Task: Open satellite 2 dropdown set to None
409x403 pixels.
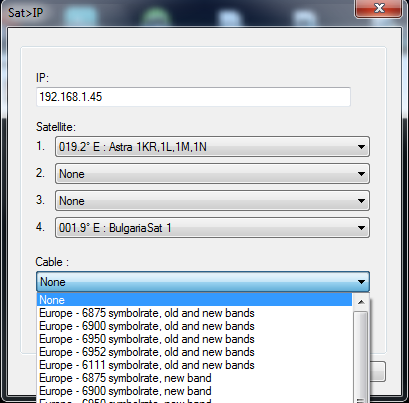Action: (212, 173)
